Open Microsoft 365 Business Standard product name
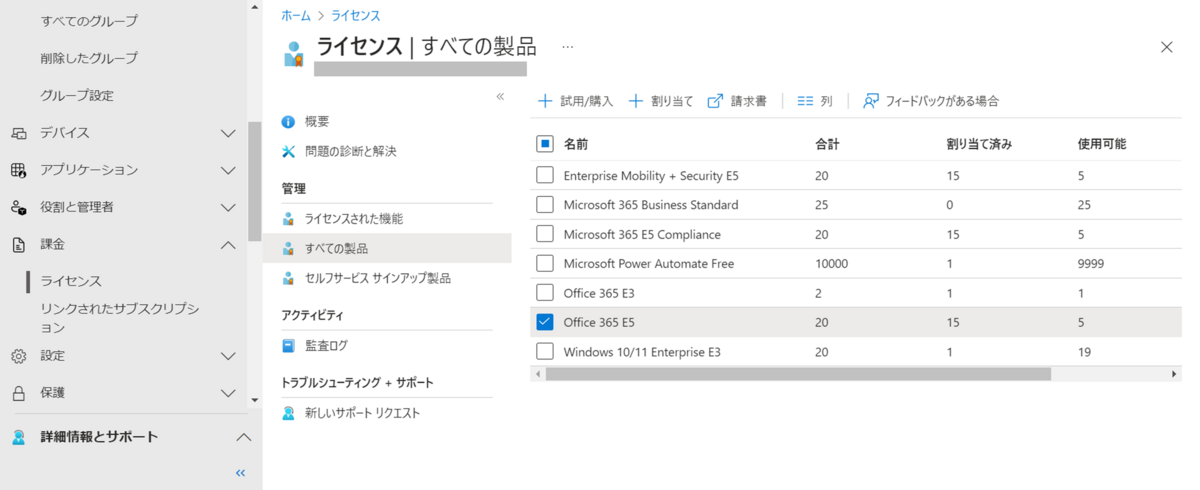Screen dimensions: 1200x490 point(651,205)
